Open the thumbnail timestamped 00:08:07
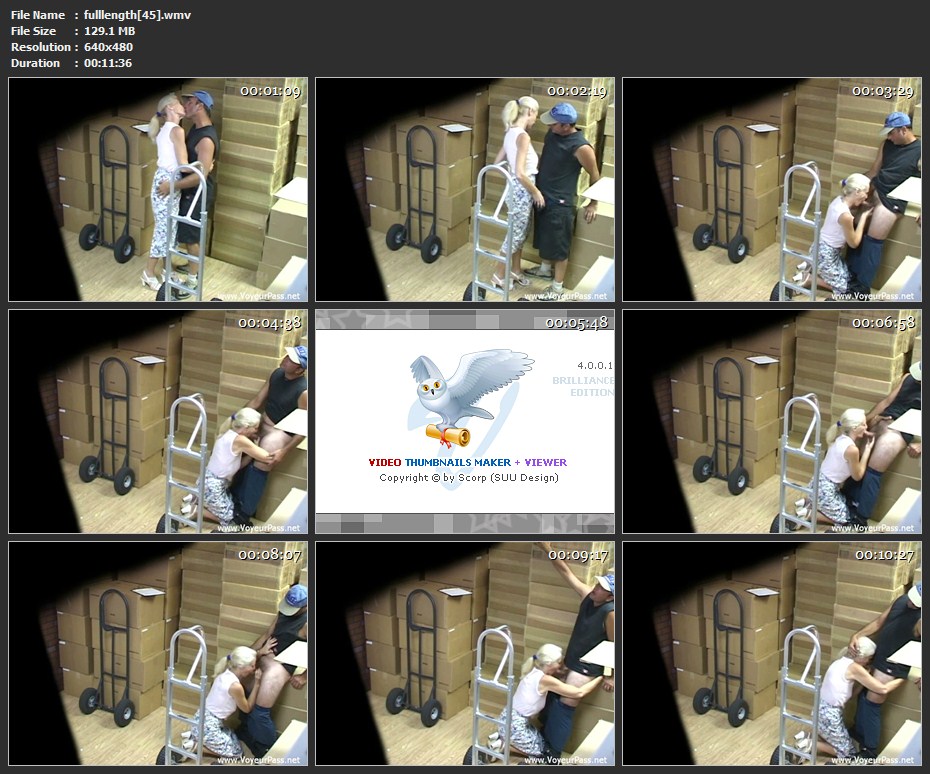This screenshot has height=774, width=930. tap(158, 654)
